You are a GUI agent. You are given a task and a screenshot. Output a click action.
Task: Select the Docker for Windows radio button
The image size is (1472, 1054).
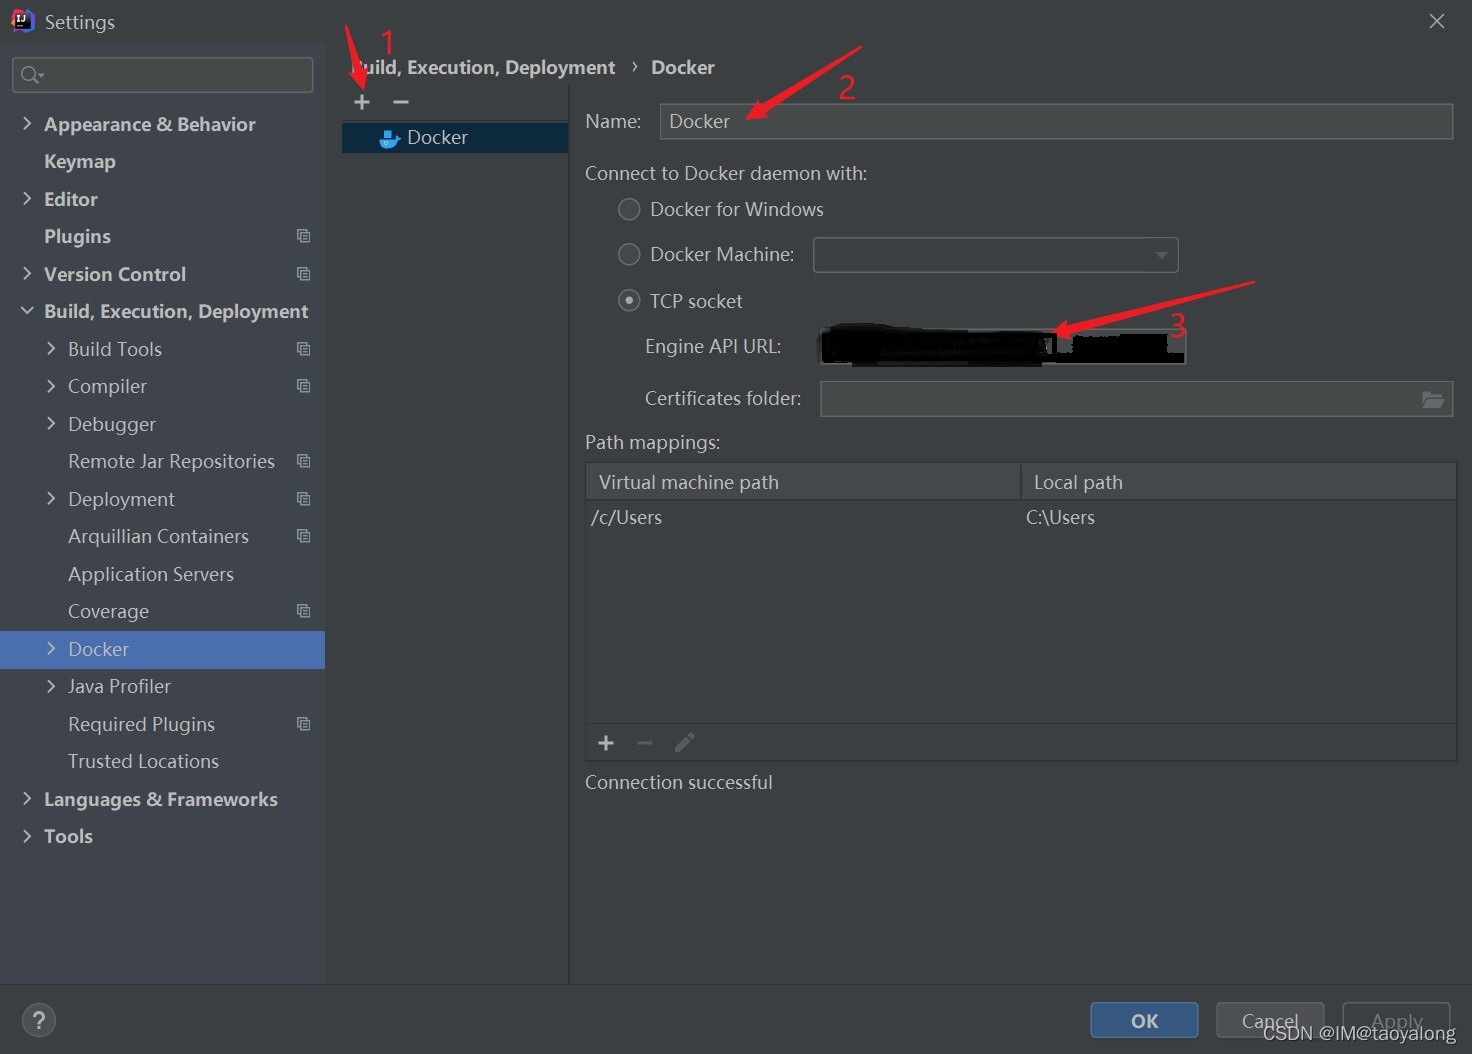tap(629, 210)
